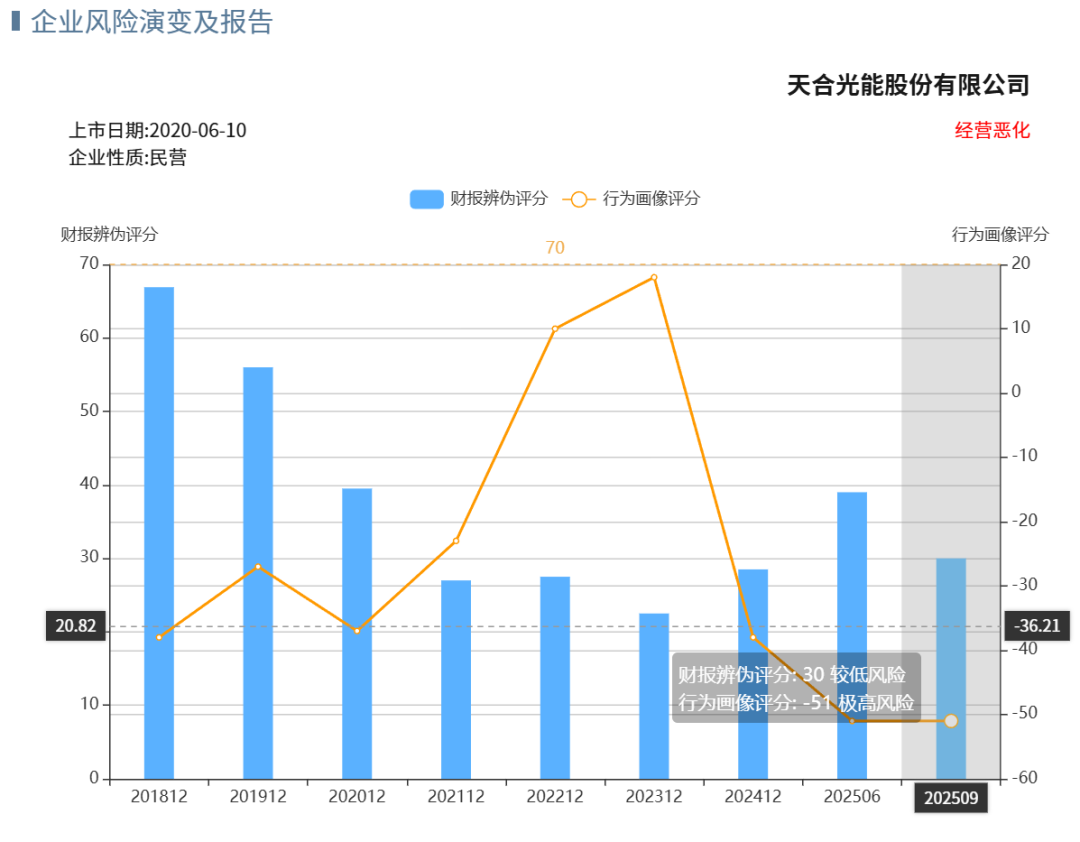Viewport: 1080px width, 842px height.
Task: Click the line point at 202012
Action: 357,631
